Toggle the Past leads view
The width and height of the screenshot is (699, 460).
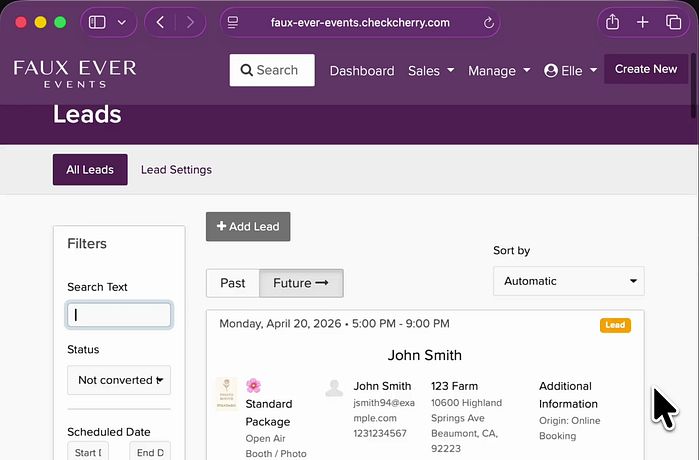232,283
